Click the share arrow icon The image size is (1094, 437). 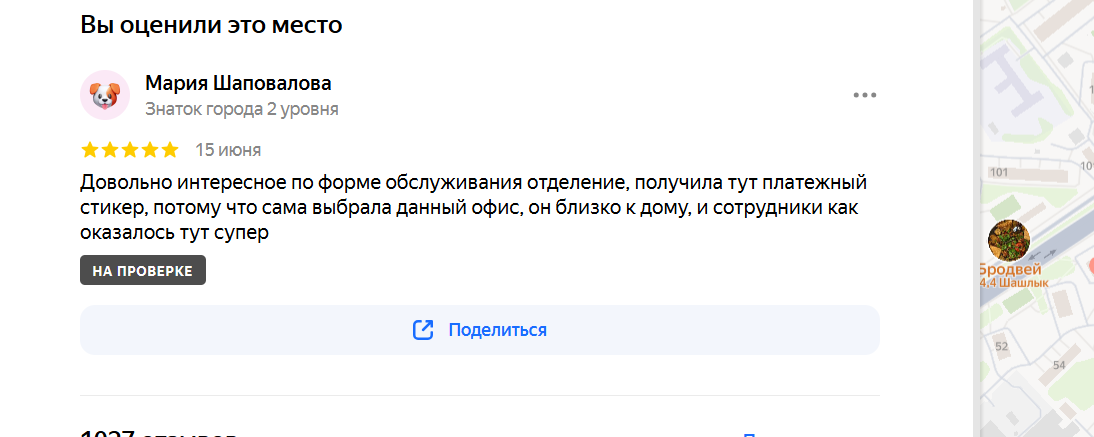(x=424, y=330)
